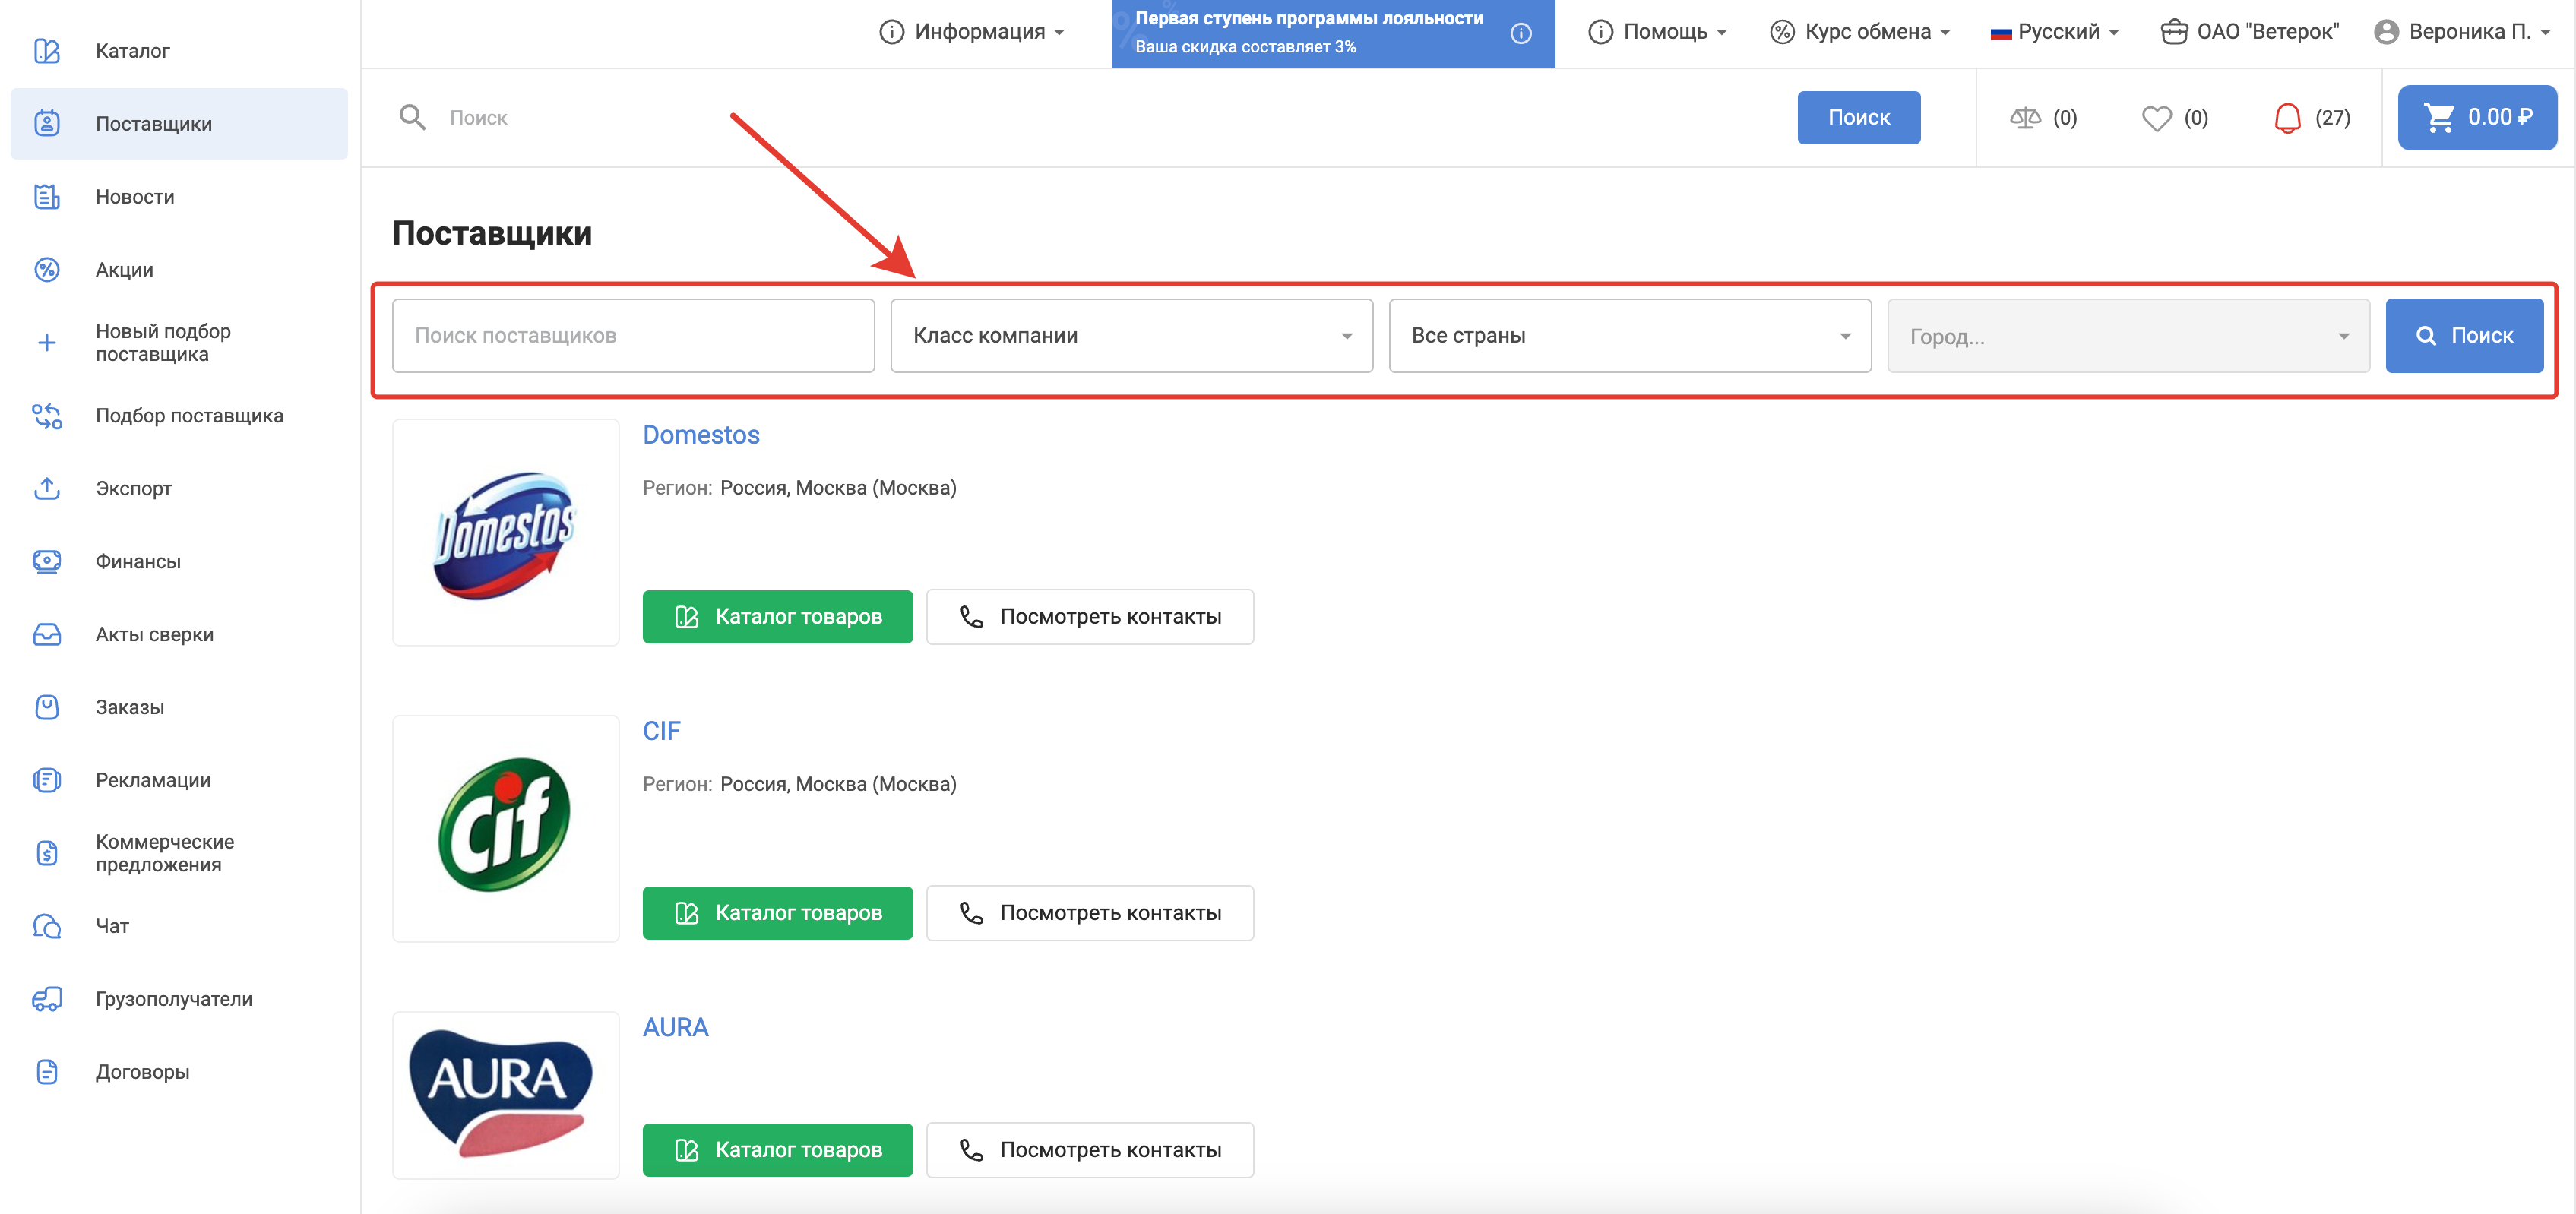Image resolution: width=2576 pixels, height=1214 pixels.
Task: Click Каталог товаров for Domestos
Action: coord(777,617)
